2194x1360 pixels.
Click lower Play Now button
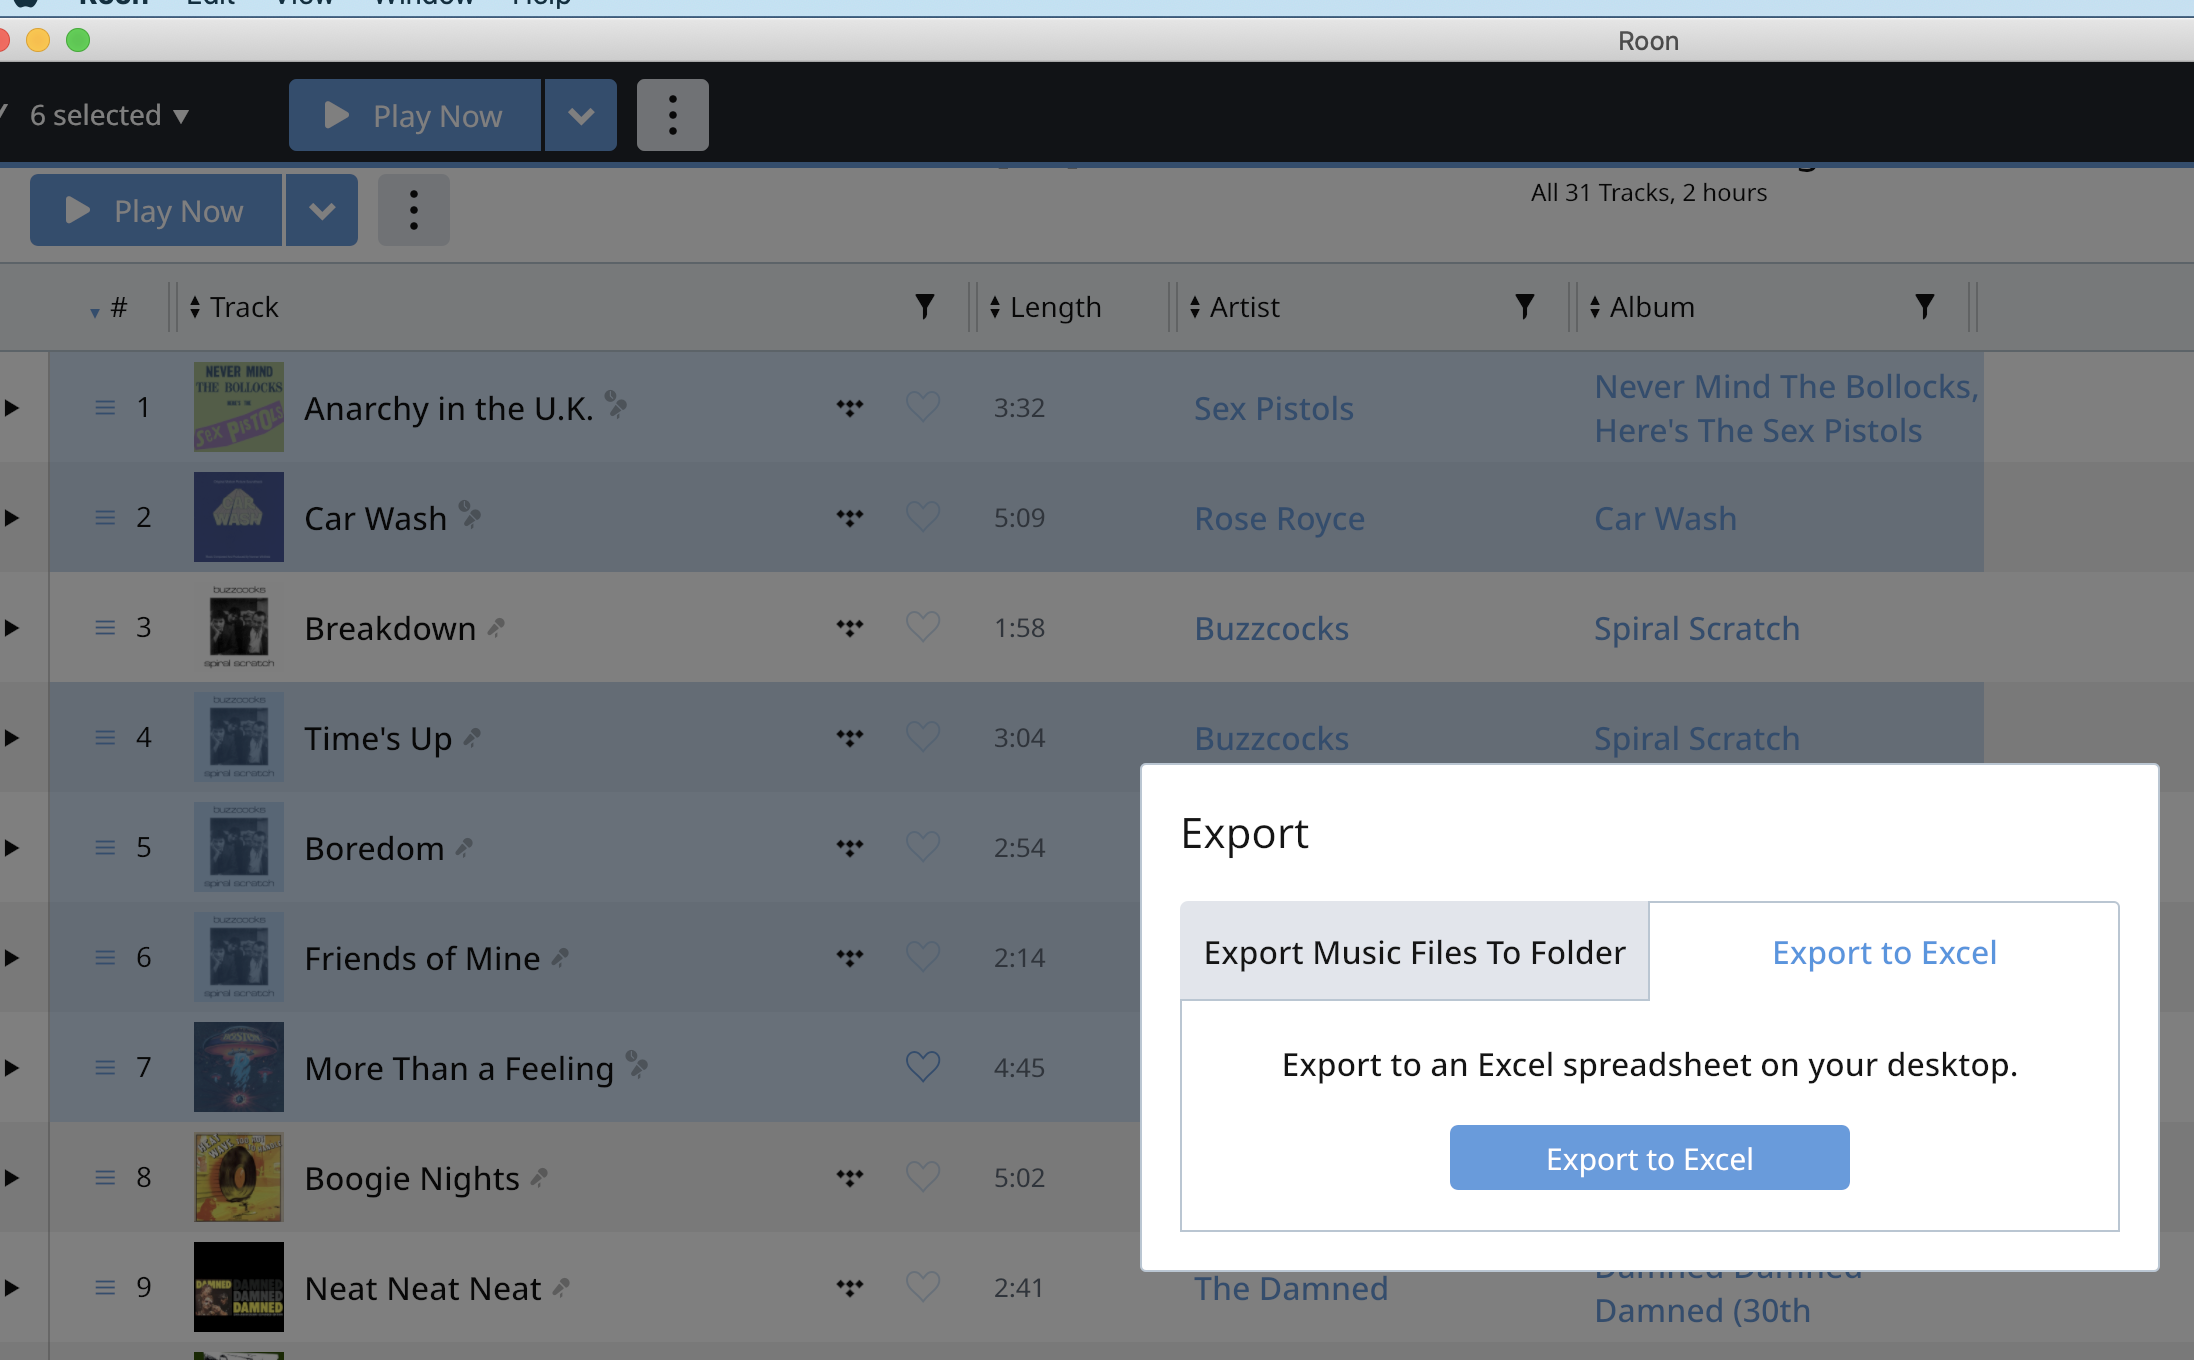click(x=156, y=211)
